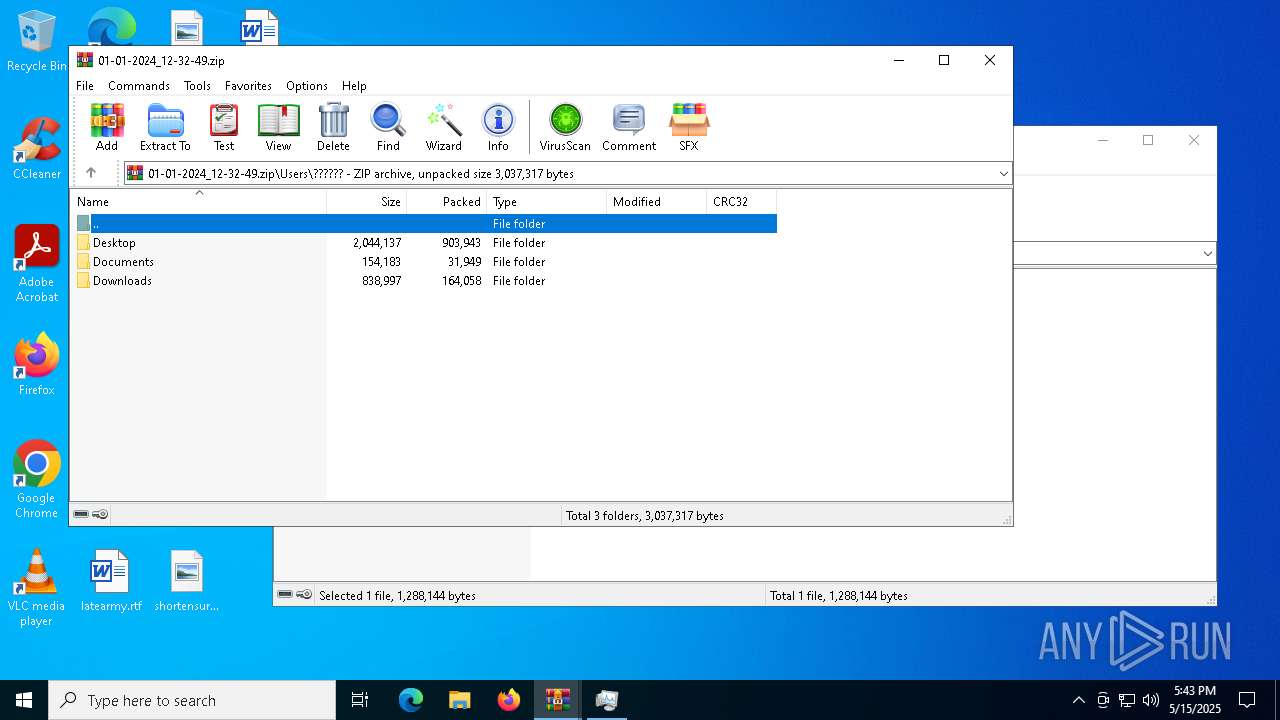Sort by the Modified column header
The width and height of the screenshot is (1280, 720).
click(656, 201)
